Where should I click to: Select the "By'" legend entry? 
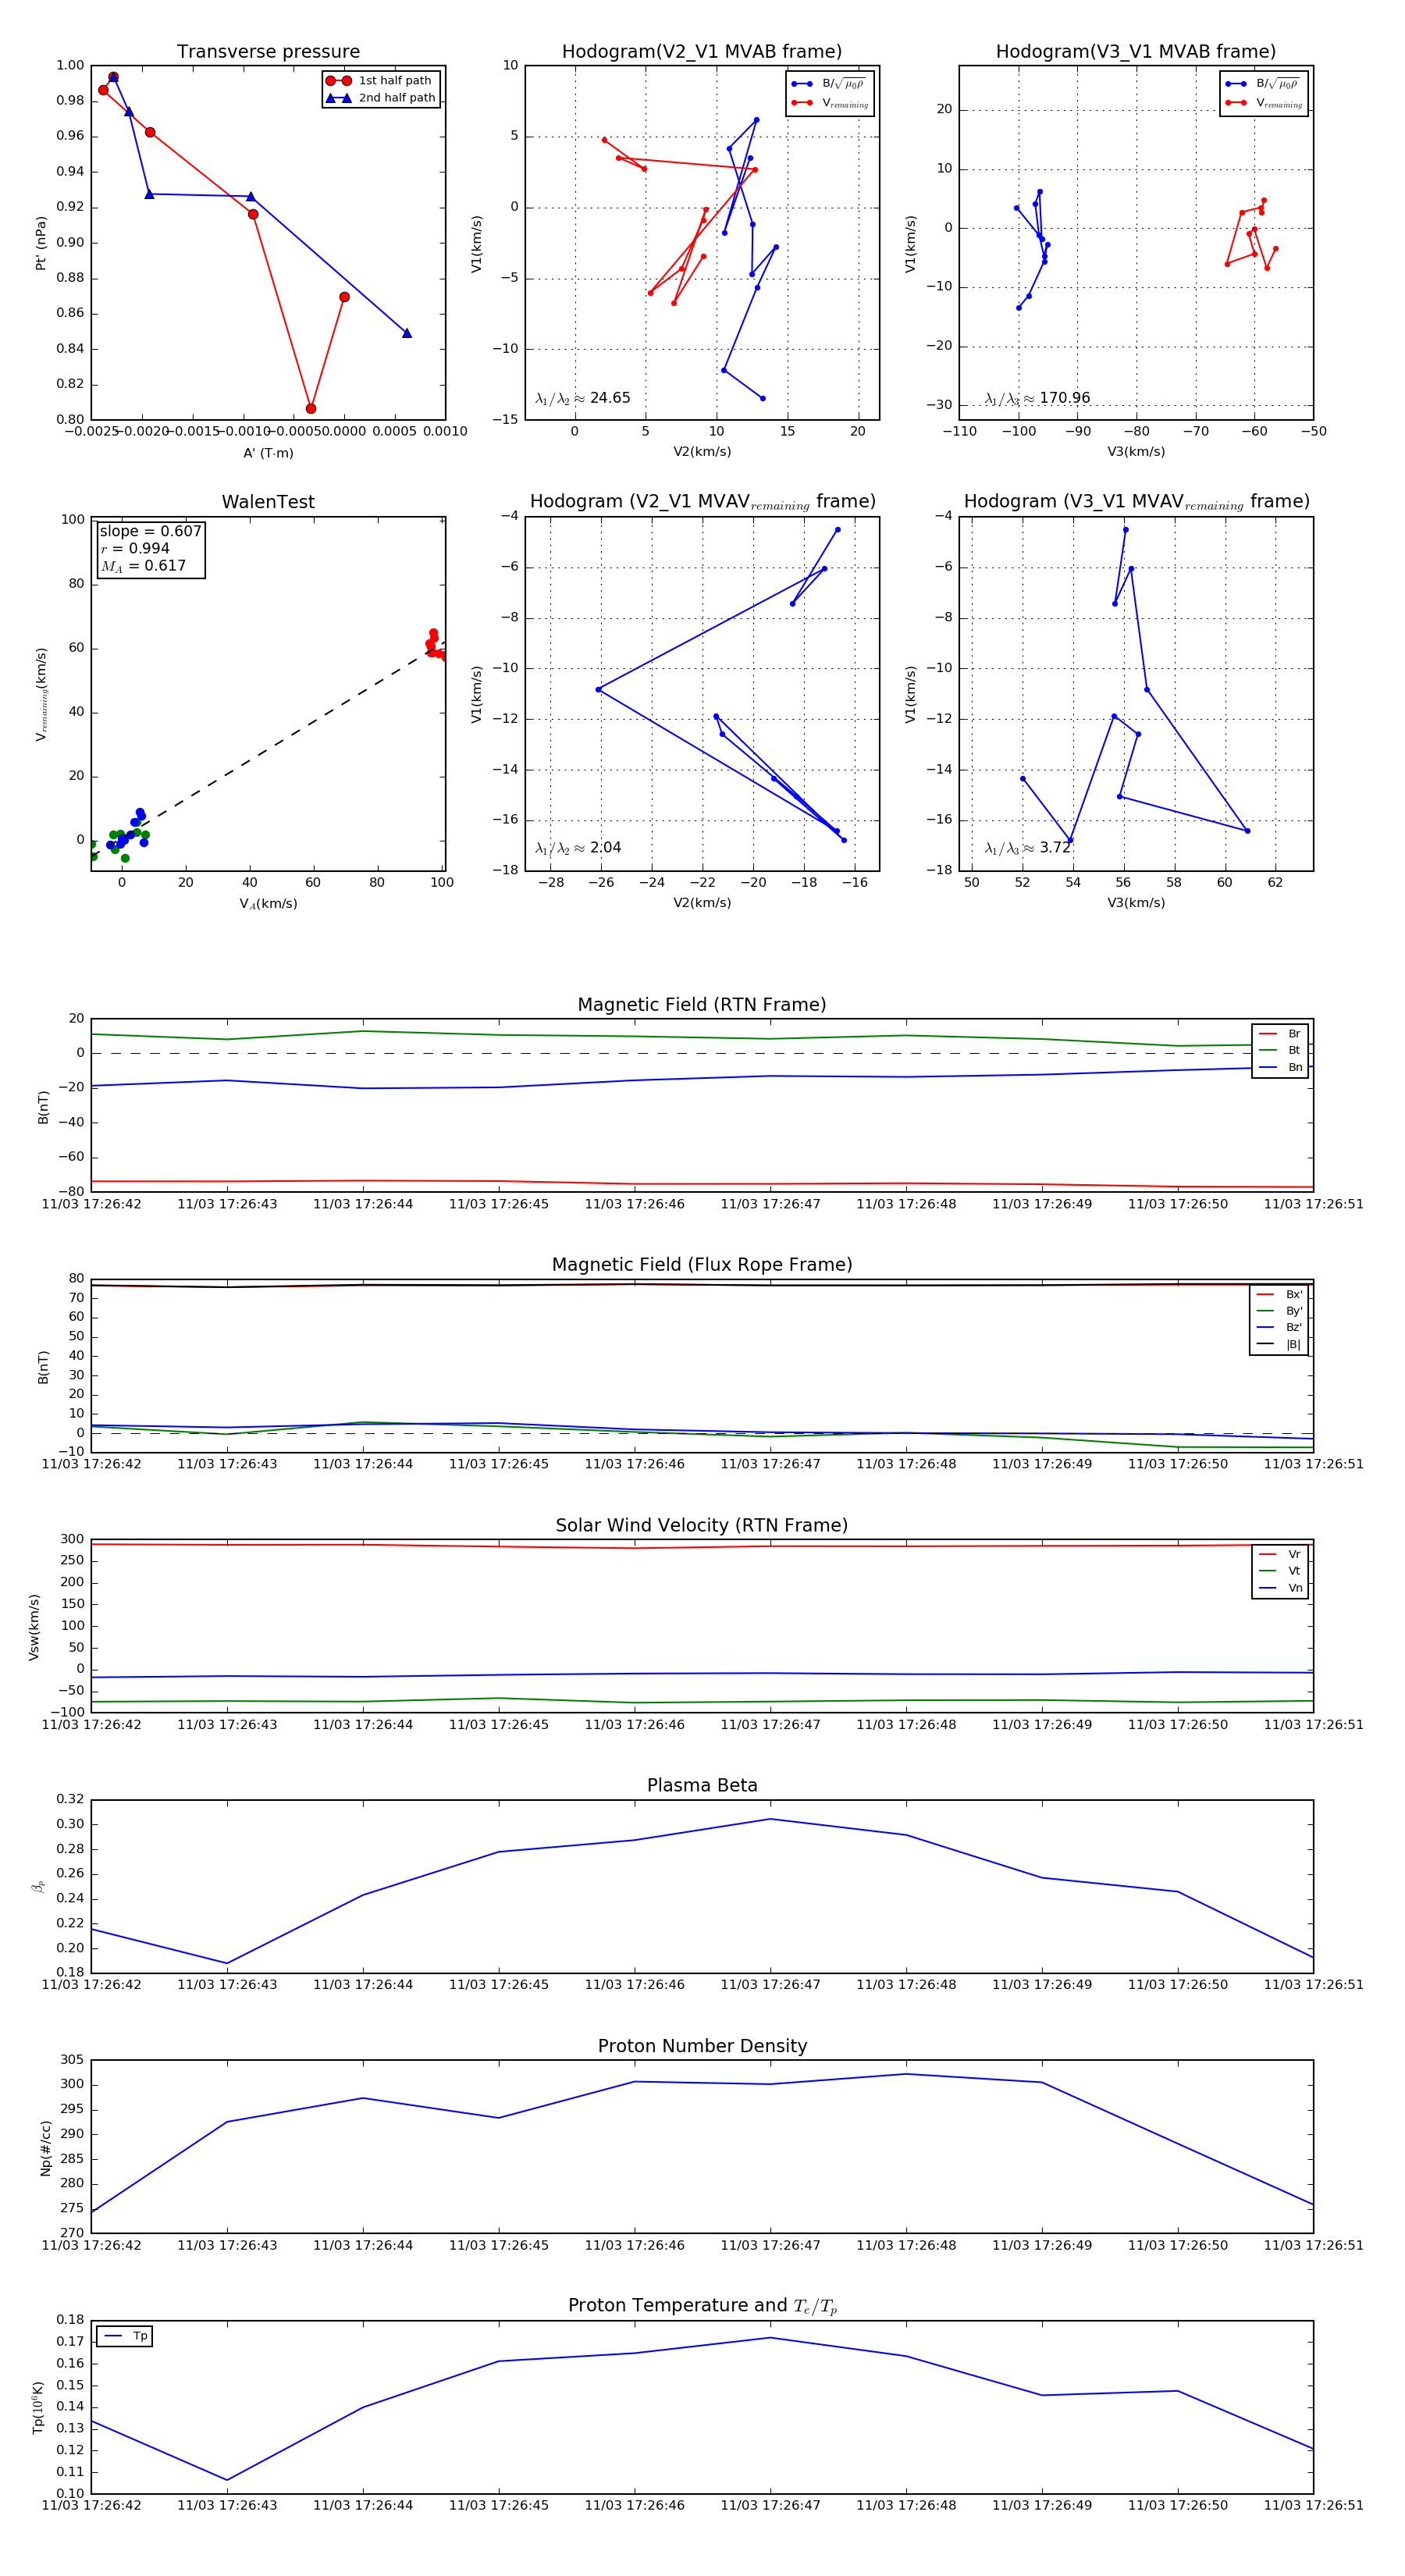(1279, 1311)
